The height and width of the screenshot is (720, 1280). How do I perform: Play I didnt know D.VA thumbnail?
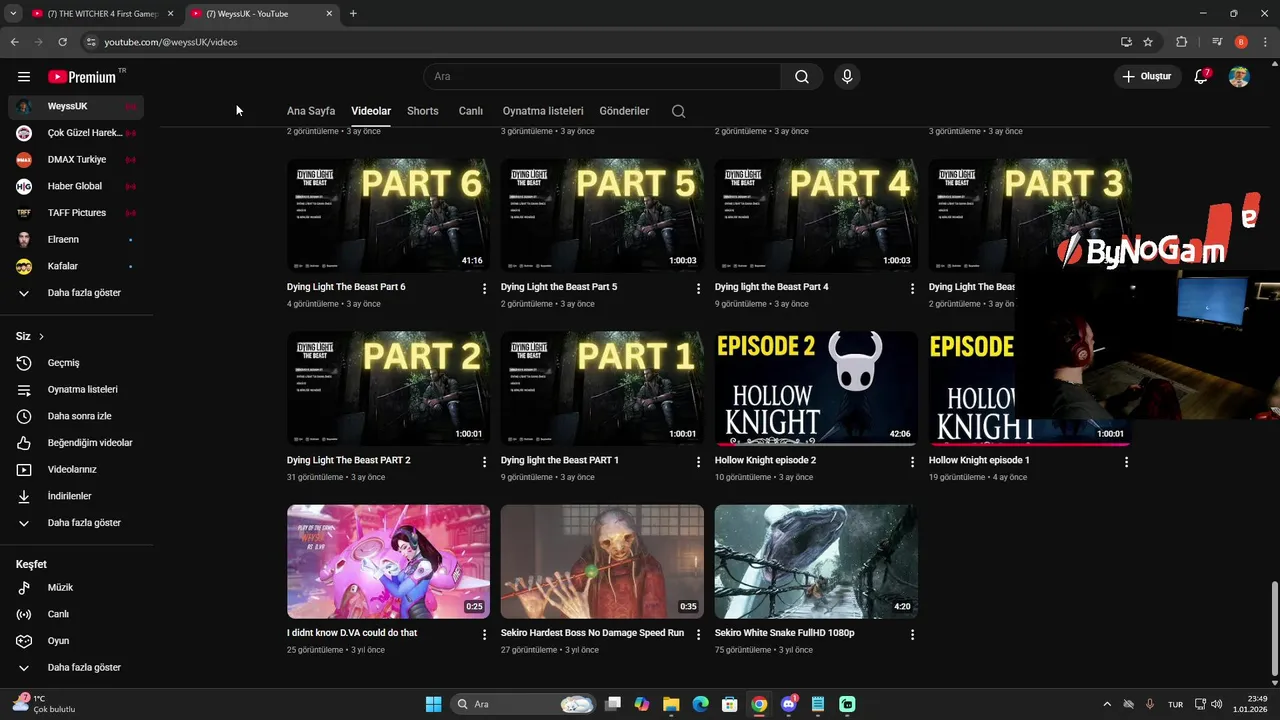388,561
